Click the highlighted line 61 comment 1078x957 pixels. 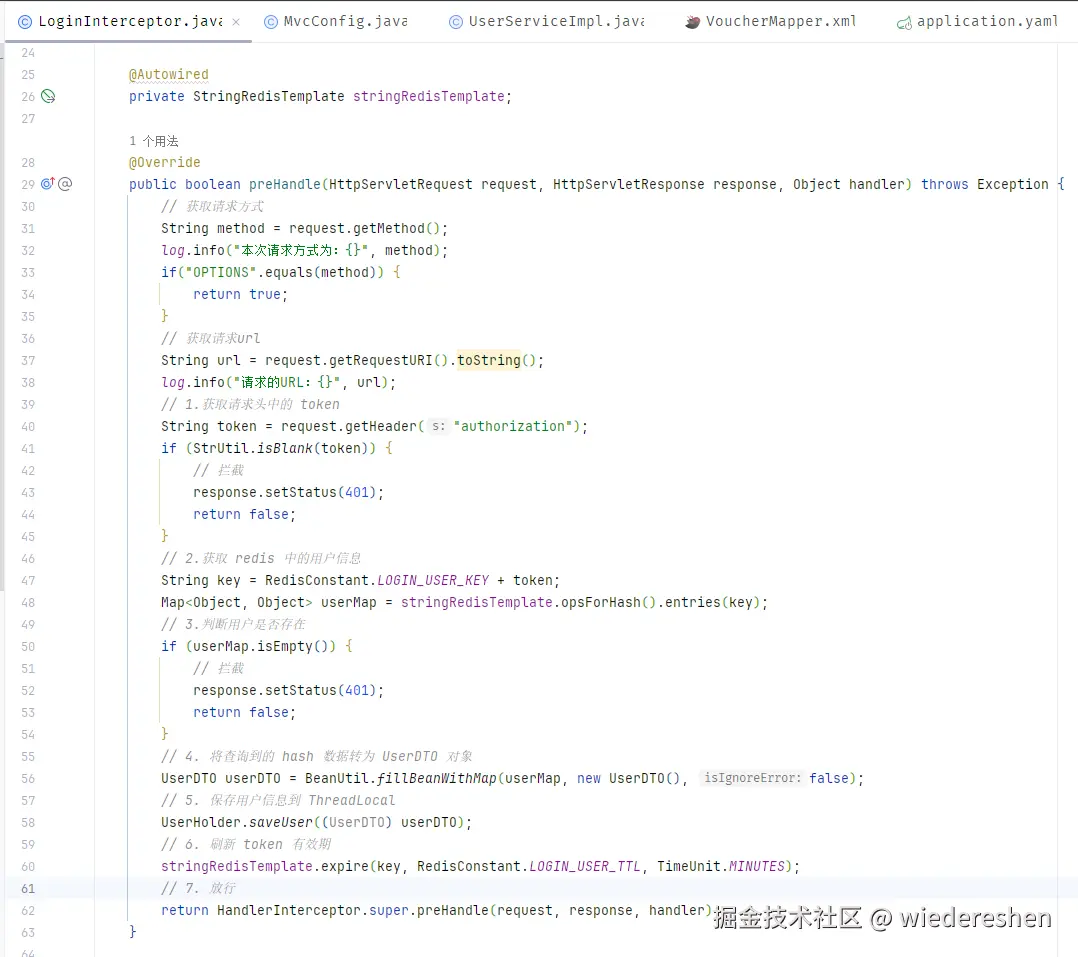tap(200, 888)
